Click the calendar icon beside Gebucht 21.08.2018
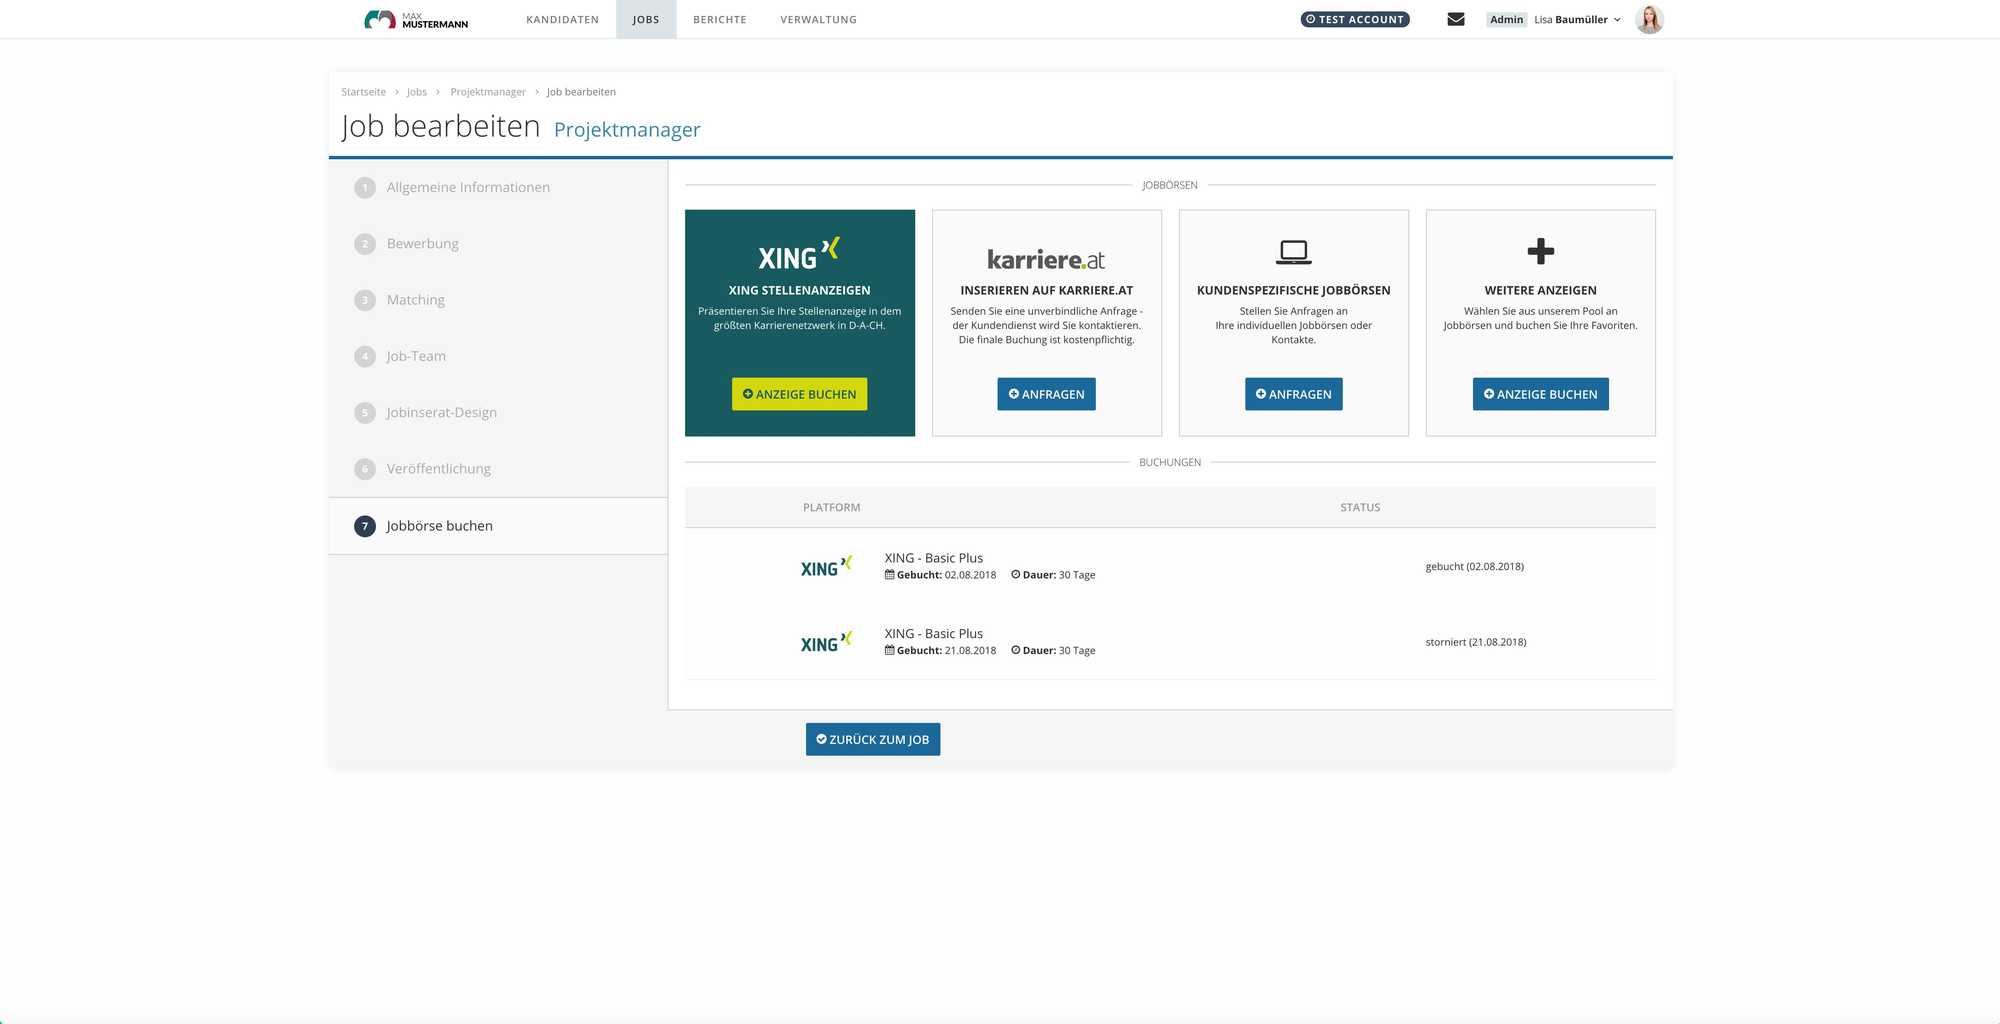The width and height of the screenshot is (2000, 1024). point(889,650)
